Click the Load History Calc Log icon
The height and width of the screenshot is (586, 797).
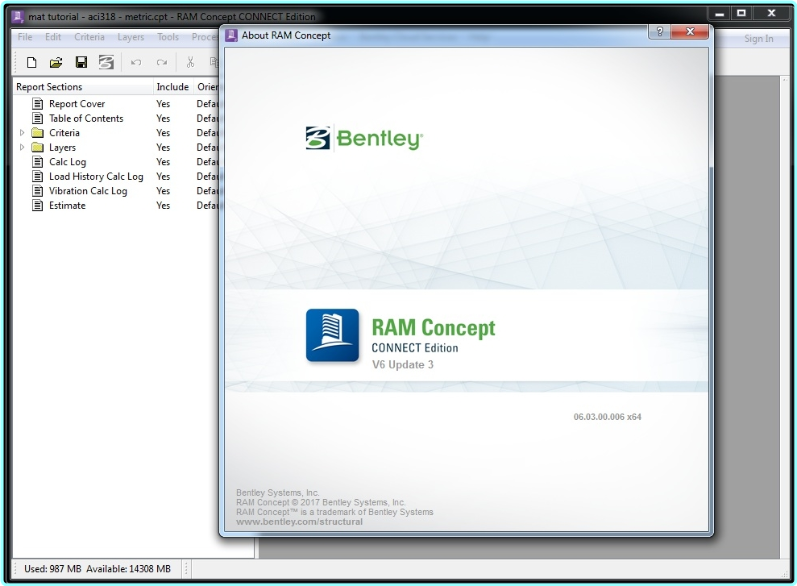pyautogui.click(x=38, y=176)
